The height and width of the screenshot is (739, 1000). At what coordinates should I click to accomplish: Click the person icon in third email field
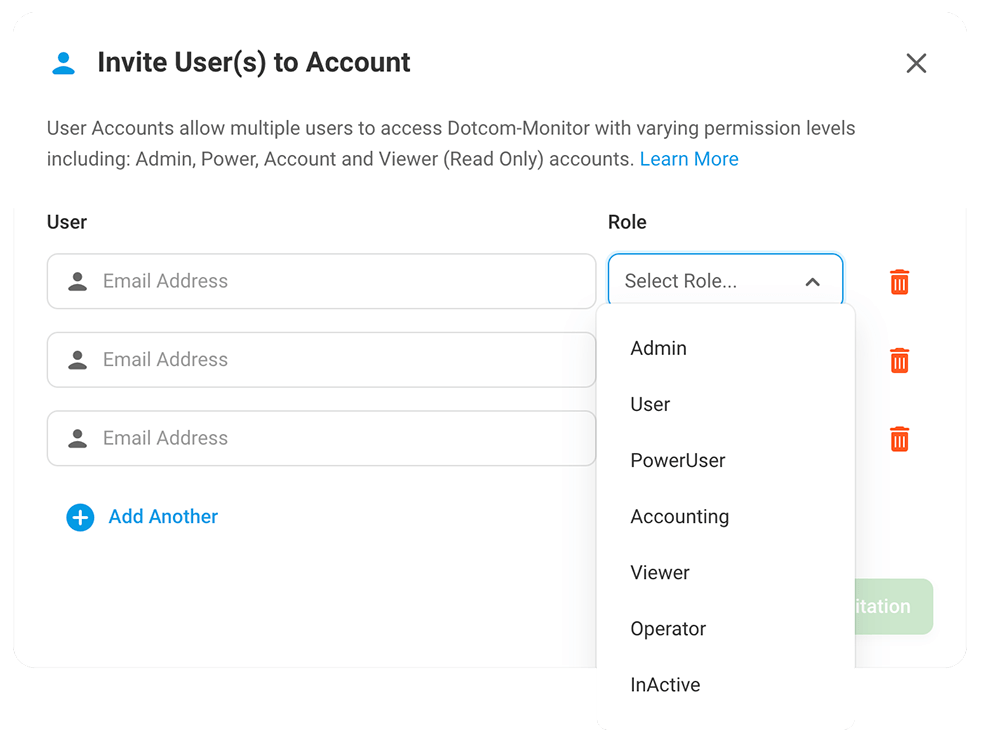pyautogui.click(x=78, y=438)
